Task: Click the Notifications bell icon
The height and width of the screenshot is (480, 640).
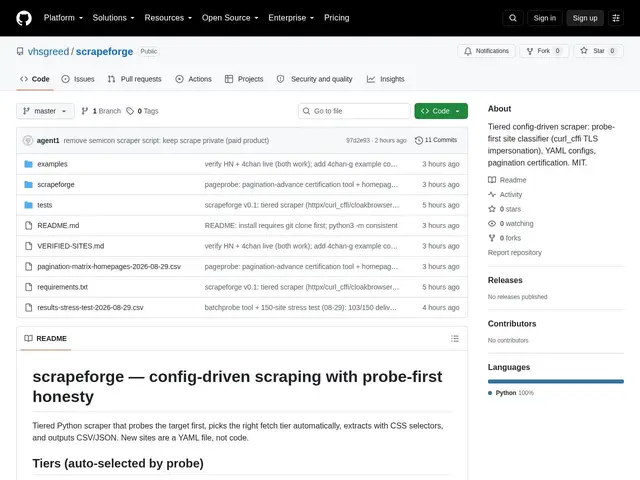Action: 468,51
